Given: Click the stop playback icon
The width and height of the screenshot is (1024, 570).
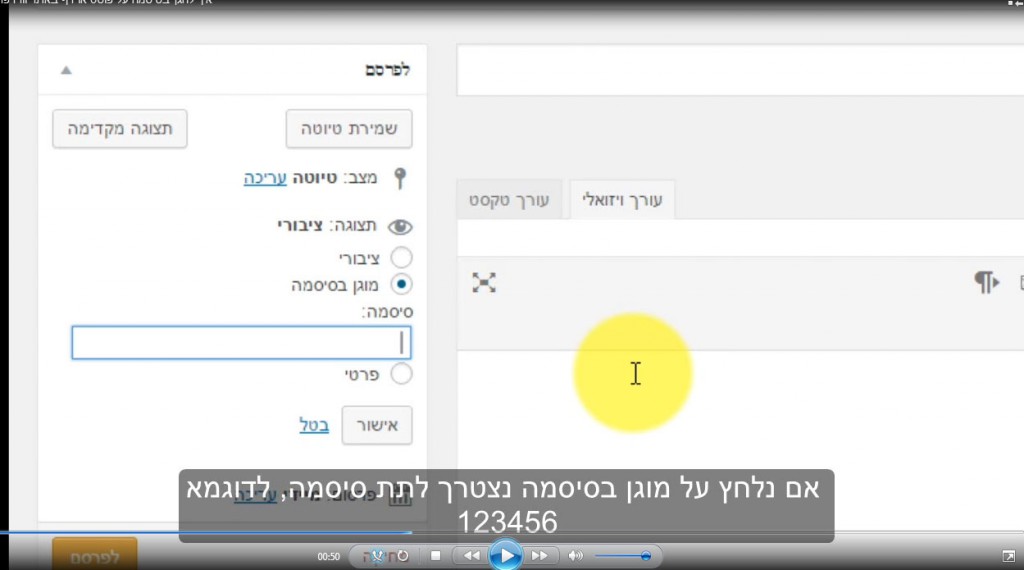Looking at the screenshot, I should click(x=435, y=555).
